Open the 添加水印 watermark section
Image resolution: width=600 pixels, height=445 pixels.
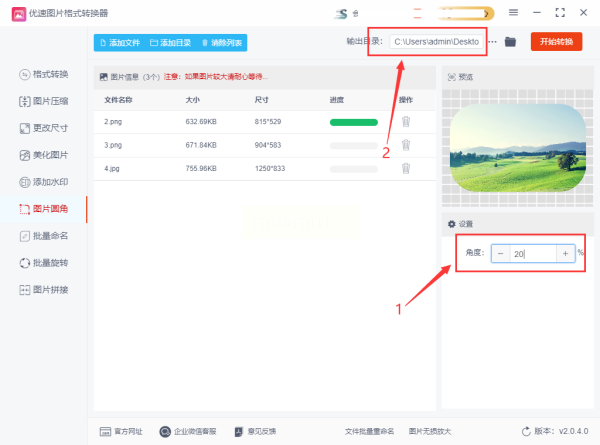click(44, 182)
